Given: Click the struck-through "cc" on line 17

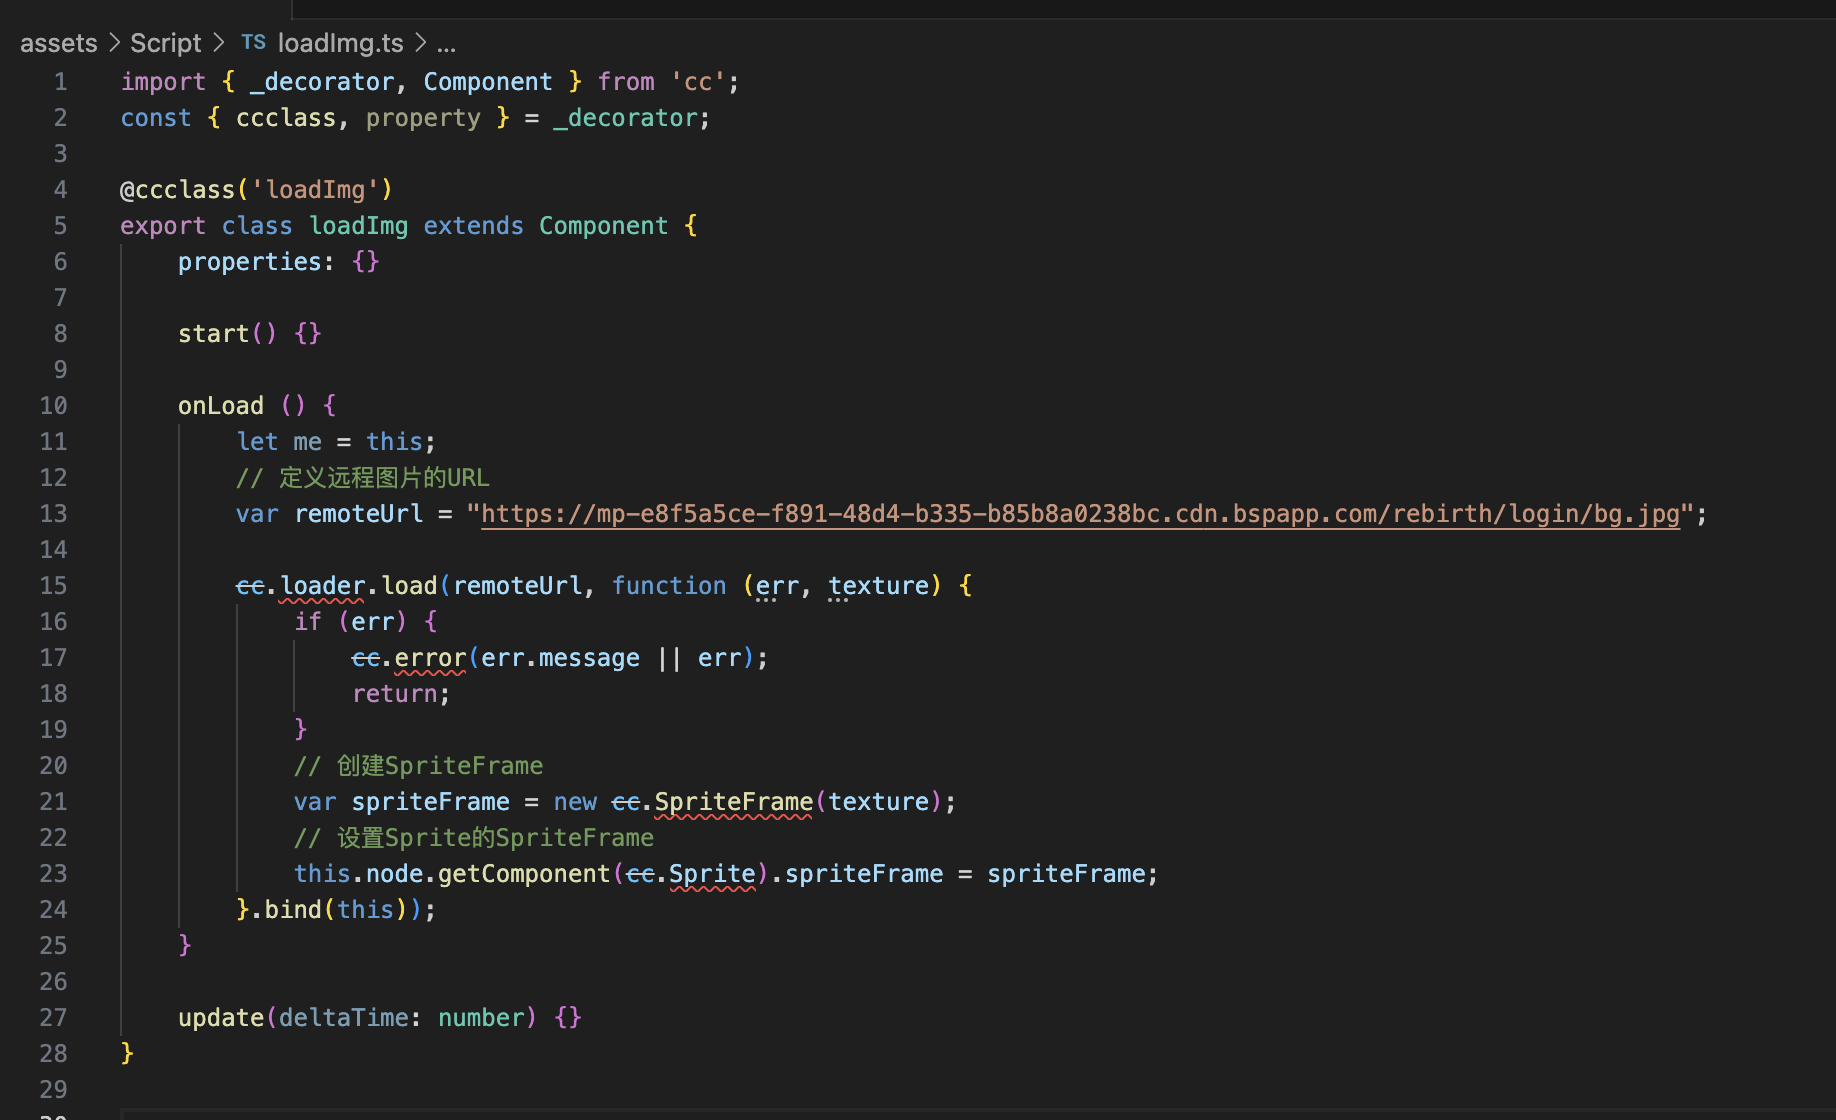Looking at the screenshot, I should (366, 658).
